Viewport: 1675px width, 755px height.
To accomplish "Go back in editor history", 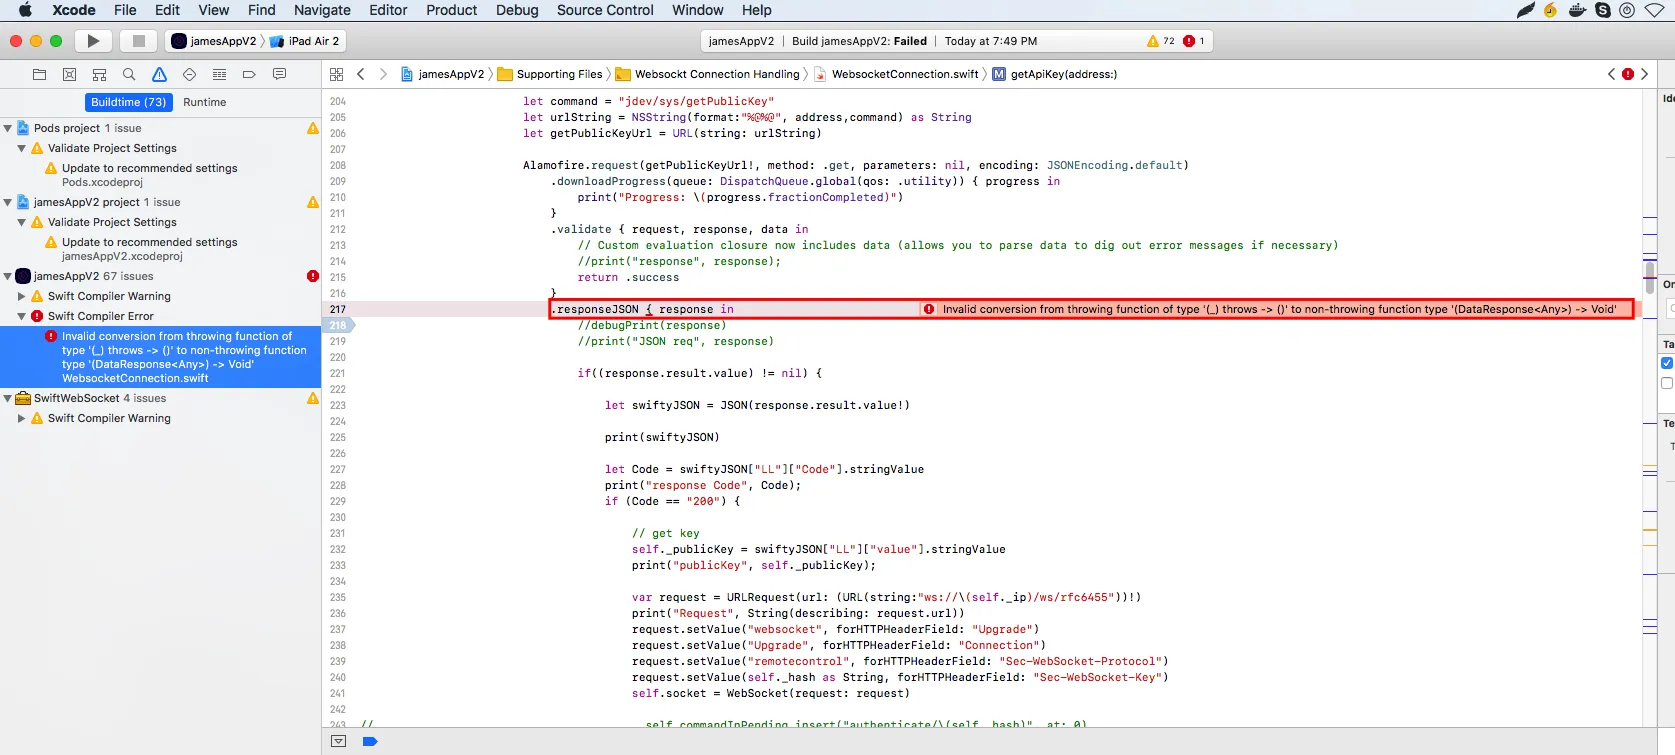I will tap(361, 74).
